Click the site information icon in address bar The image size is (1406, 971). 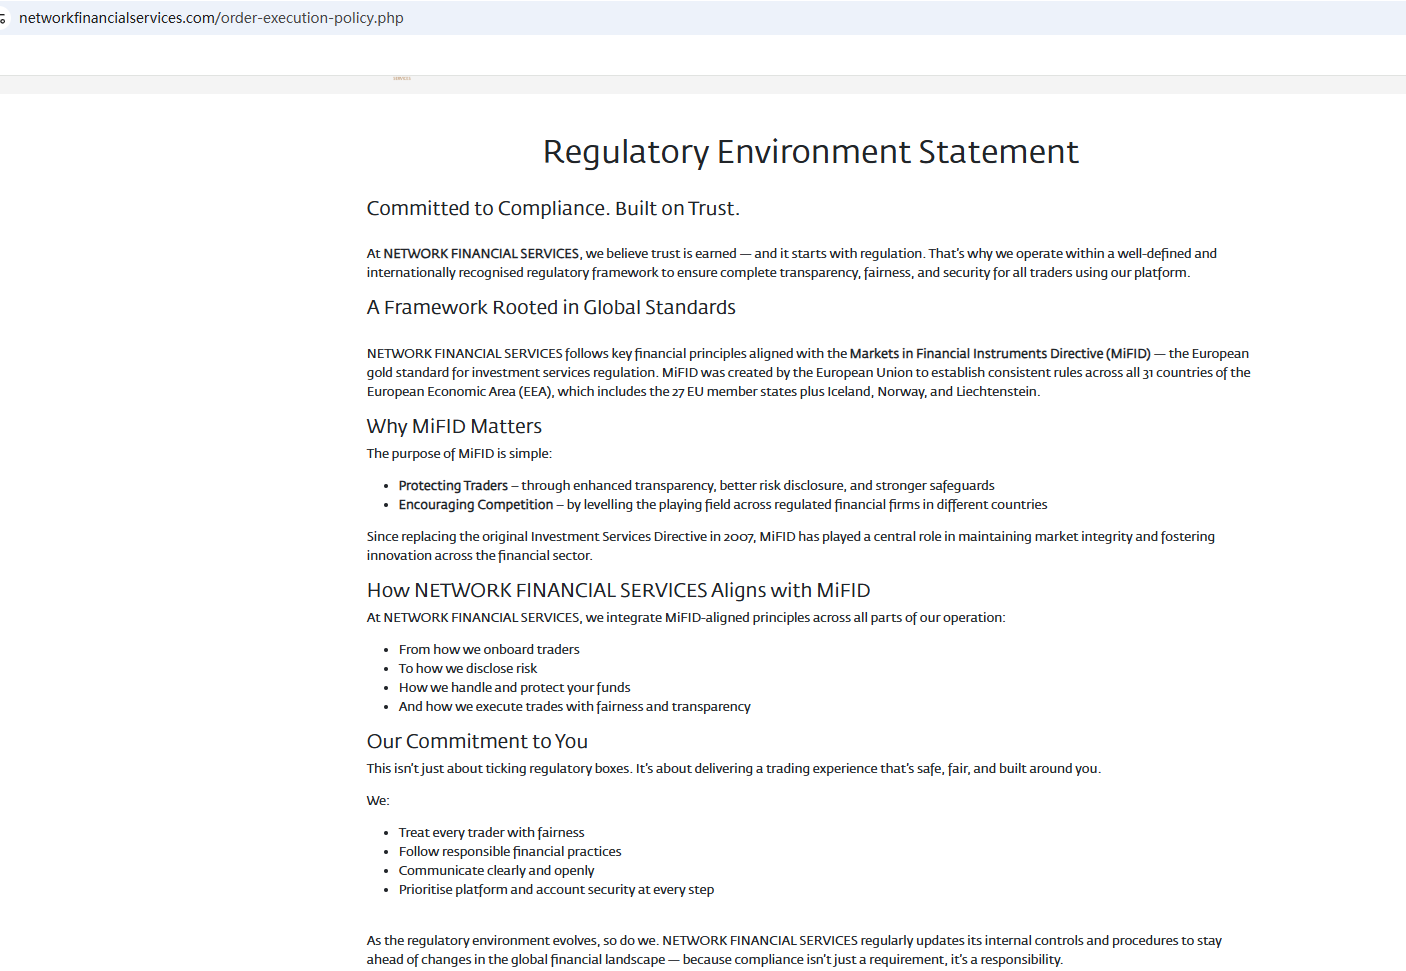3,19
